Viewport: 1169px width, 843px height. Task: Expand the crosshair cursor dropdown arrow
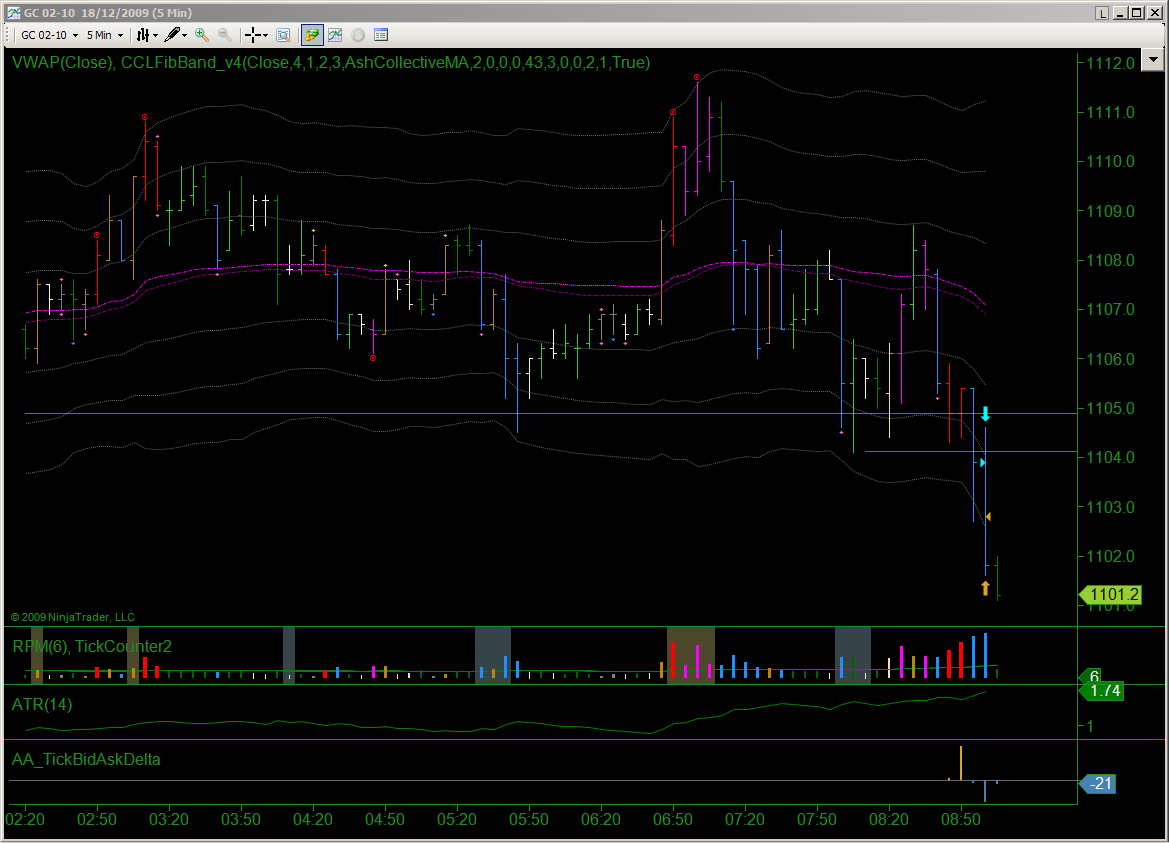tap(265, 35)
